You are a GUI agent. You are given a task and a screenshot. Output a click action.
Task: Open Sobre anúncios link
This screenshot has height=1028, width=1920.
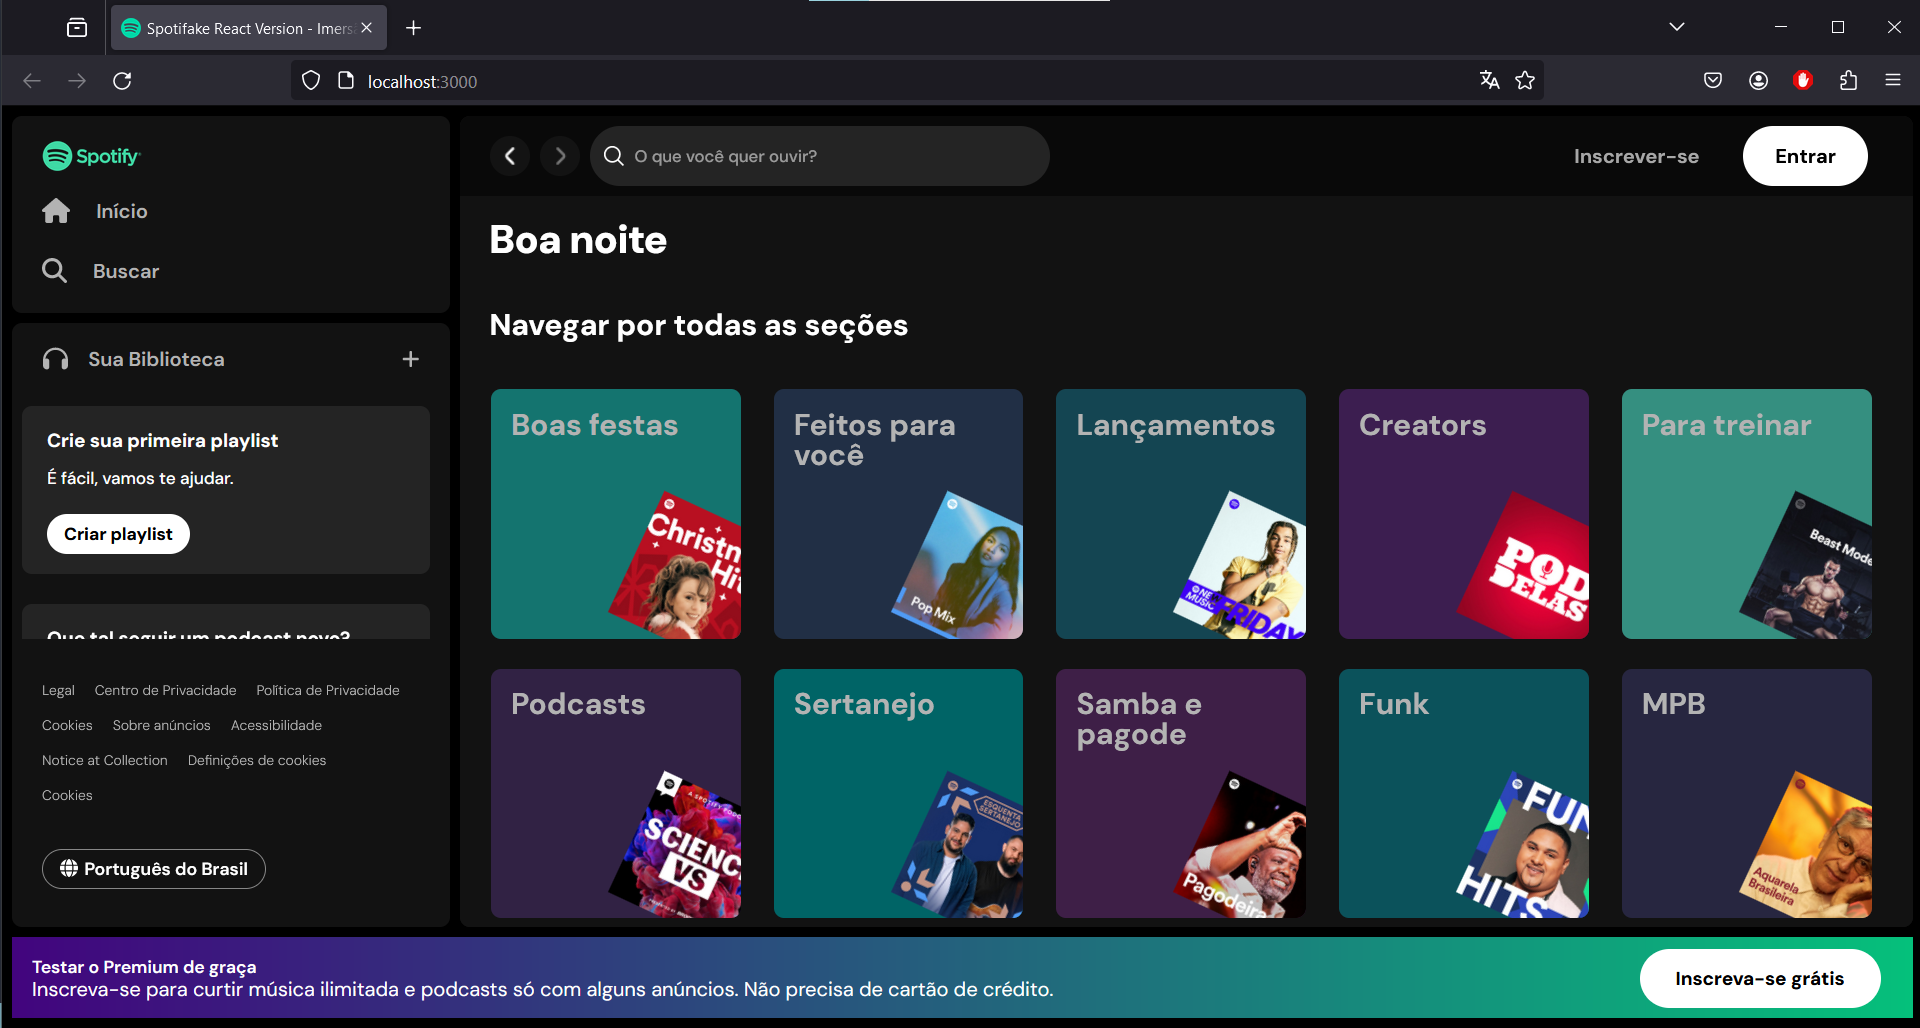click(x=162, y=725)
